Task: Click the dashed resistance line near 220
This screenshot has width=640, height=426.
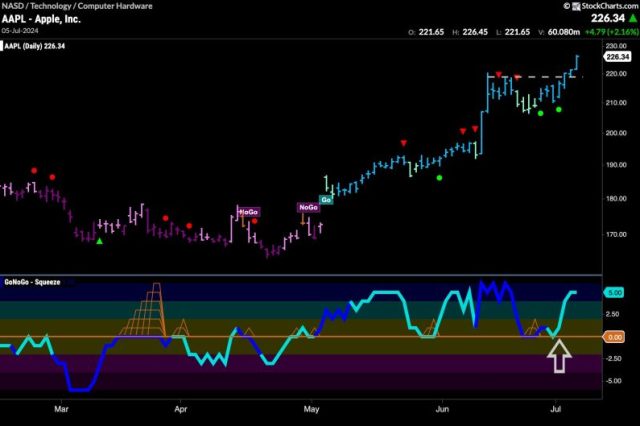Action: 536,77
